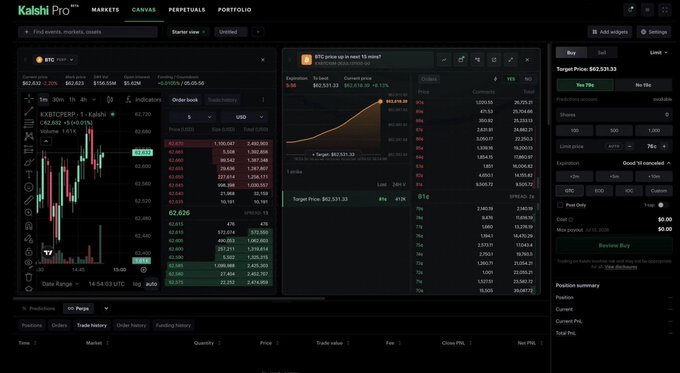The image size is (680, 373).
Task: Select the emoji sticker tool
Action: pos(29,187)
